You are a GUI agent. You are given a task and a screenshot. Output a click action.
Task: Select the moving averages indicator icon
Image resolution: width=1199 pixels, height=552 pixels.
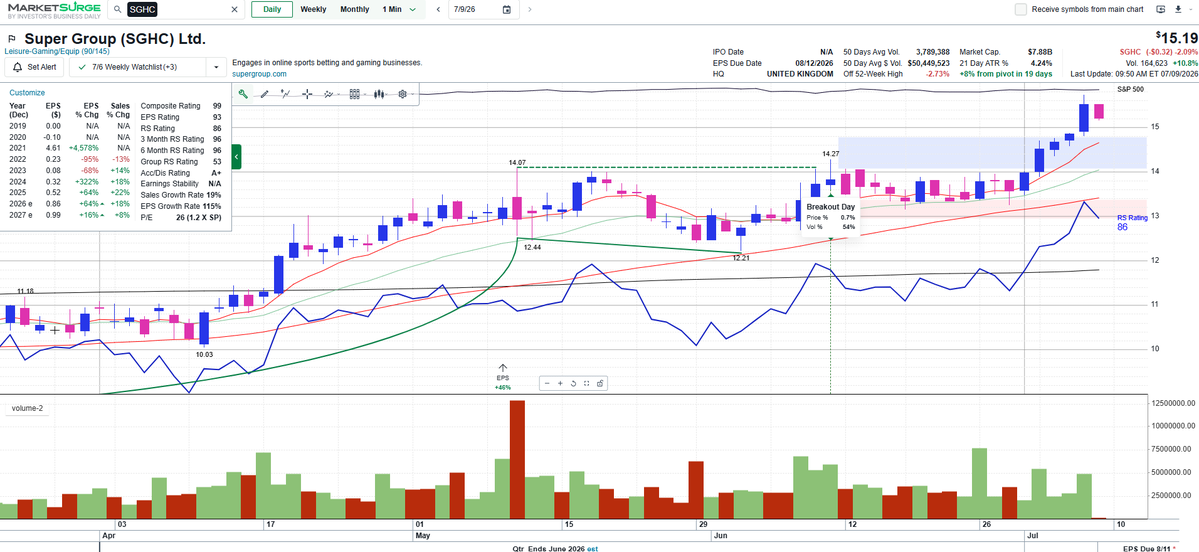pyautogui.click(x=328, y=94)
